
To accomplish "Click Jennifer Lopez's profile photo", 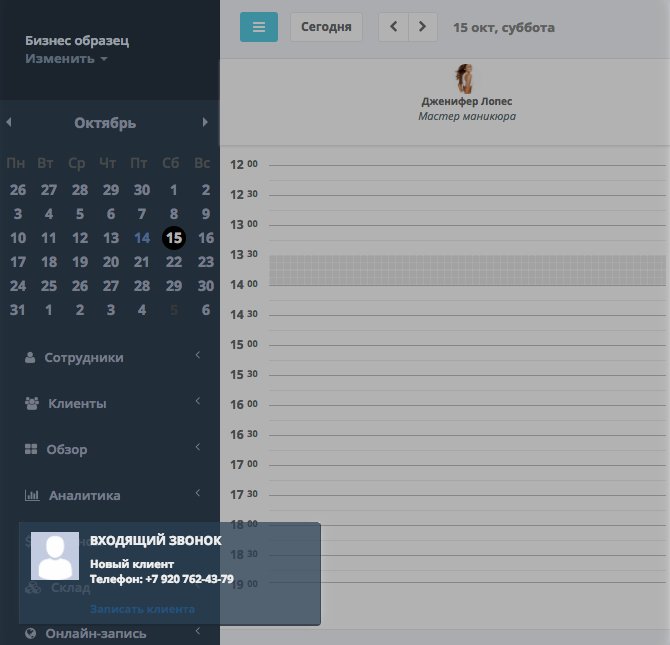I will tap(465, 79).
